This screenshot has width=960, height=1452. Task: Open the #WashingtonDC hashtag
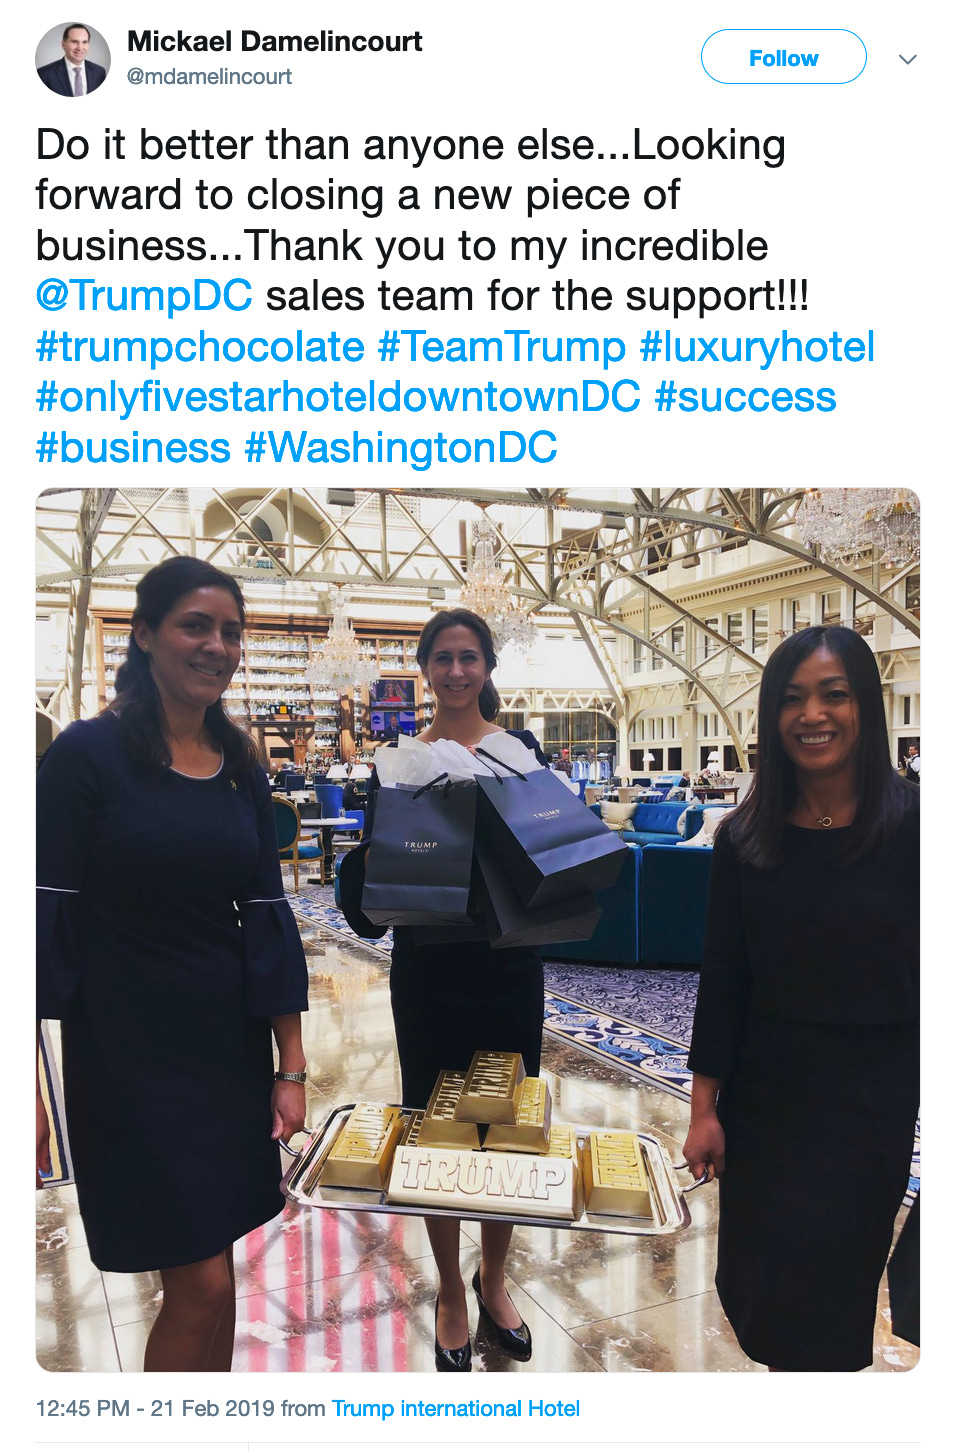click(401, 447)
